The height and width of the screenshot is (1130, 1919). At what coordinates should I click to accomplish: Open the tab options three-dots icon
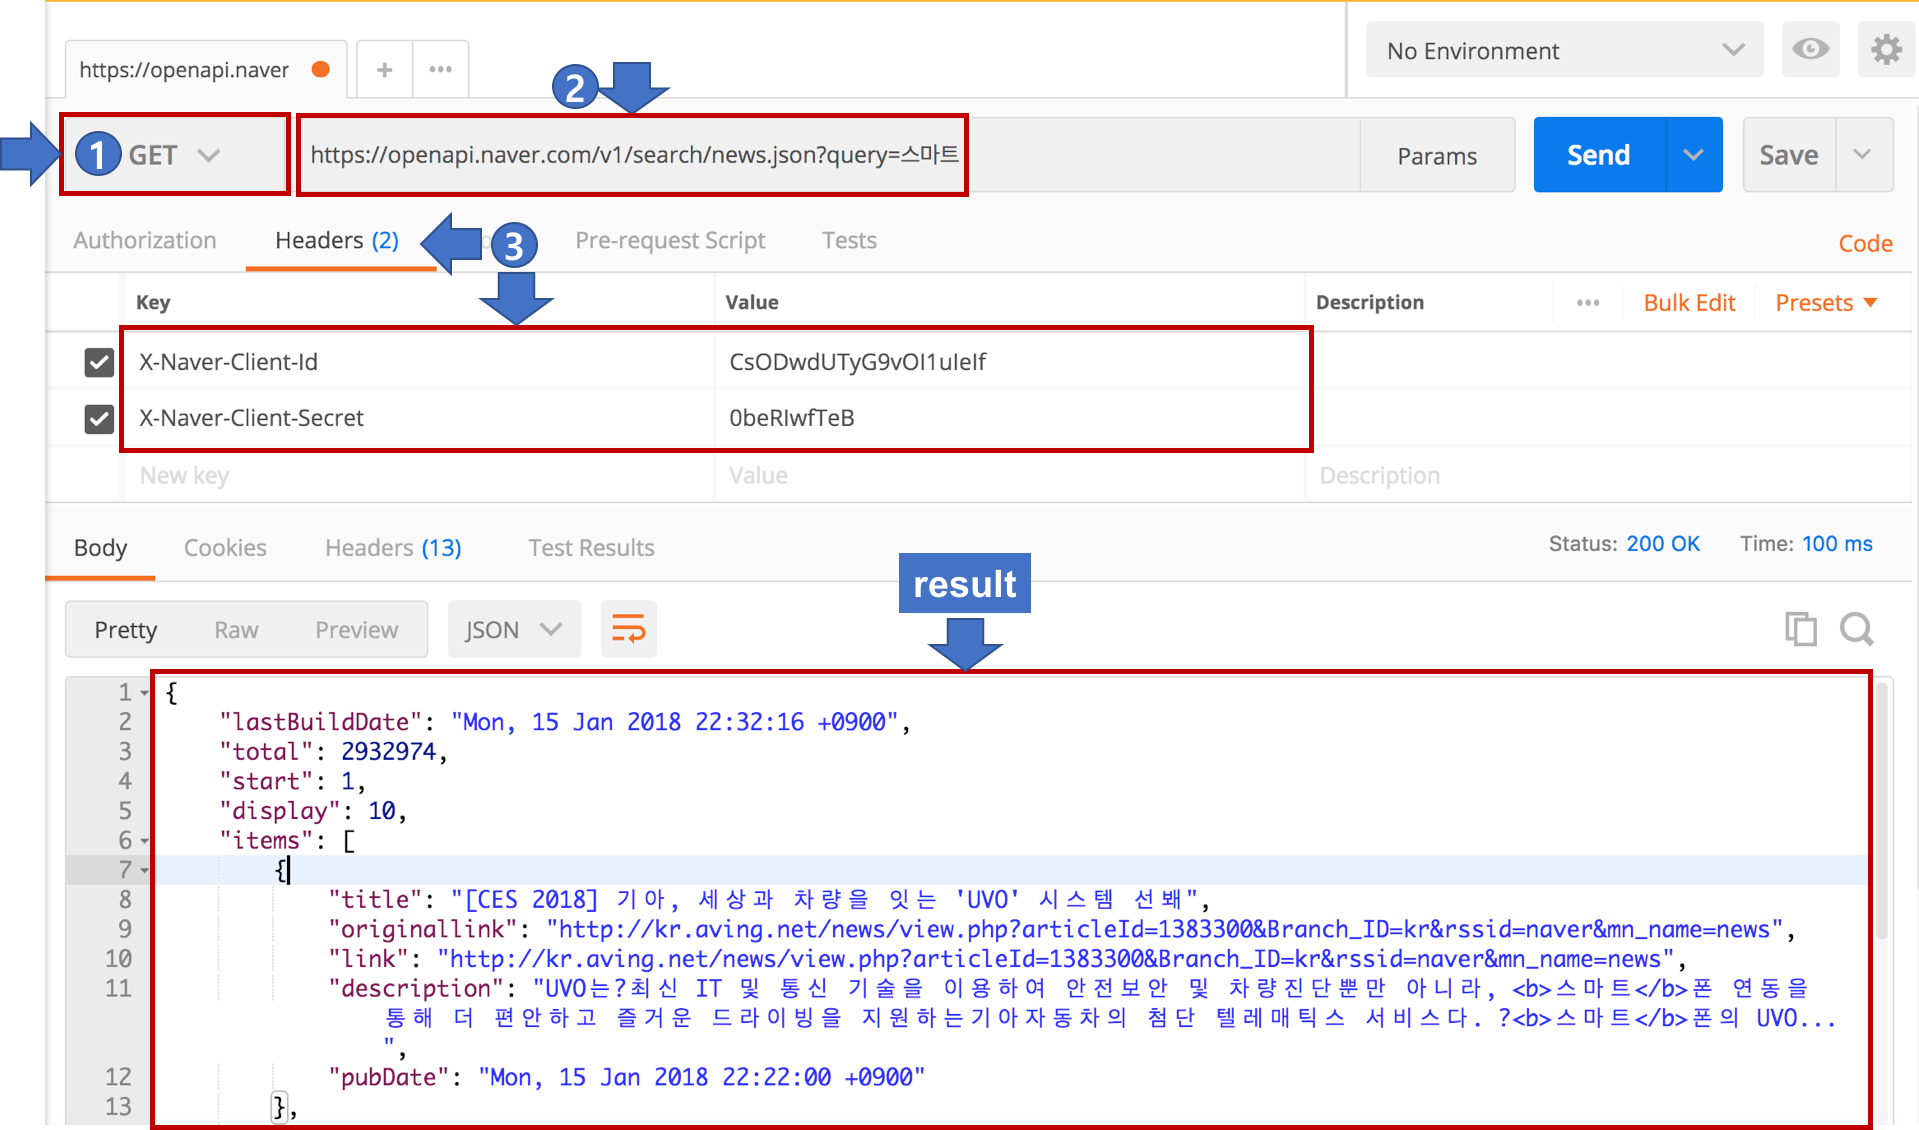pyautogui.click(x=440, y=70)
